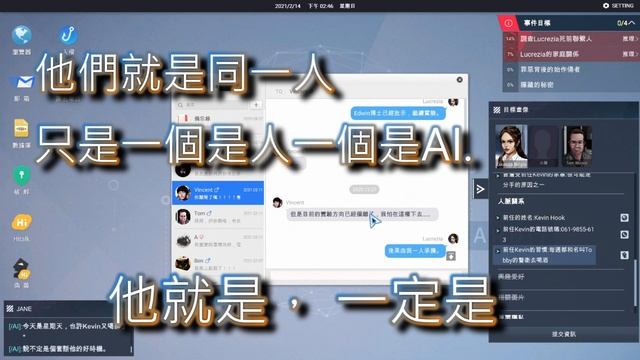Click the date 2021/2/14 in top bar
The width and height of the screenshot is (640, 360).
(287, 6)
